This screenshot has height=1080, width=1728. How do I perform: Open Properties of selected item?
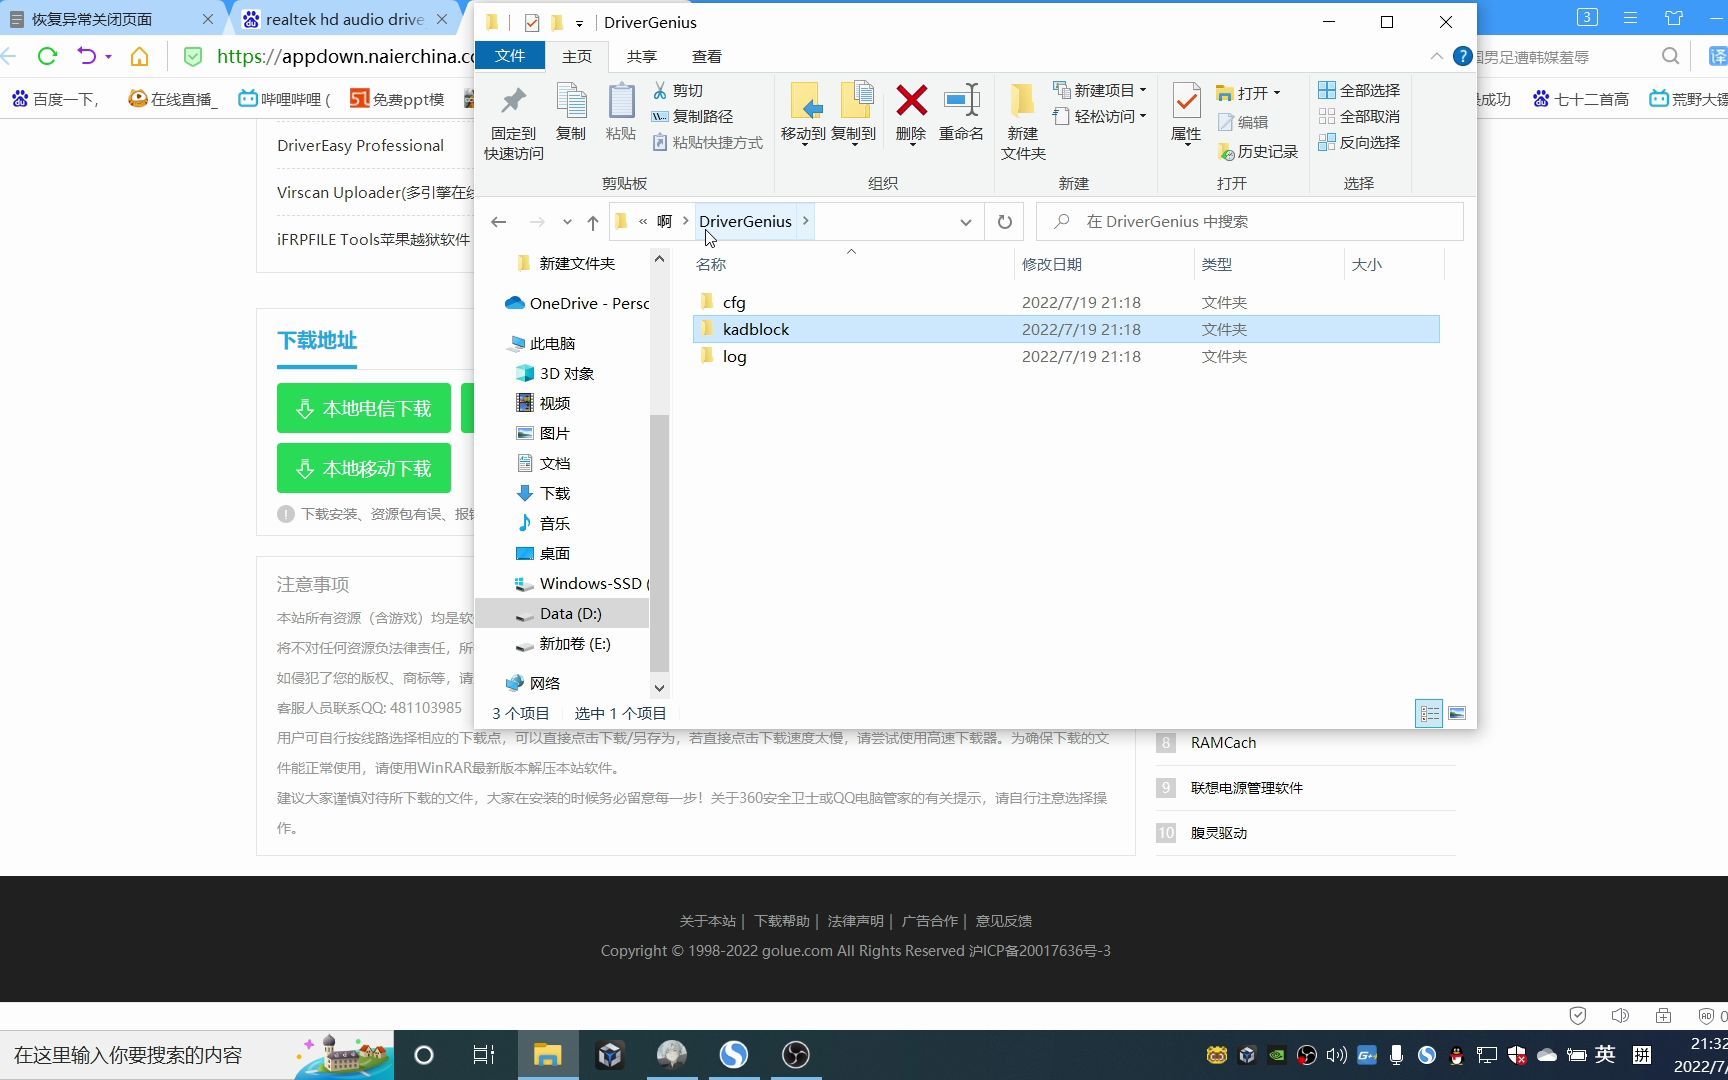coord(1186,113)
